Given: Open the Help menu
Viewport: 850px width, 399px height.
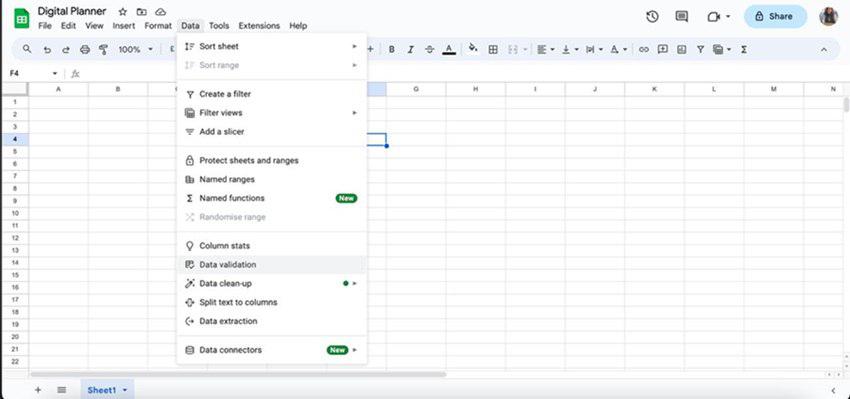Looking at the screenshot, I should click(298, 25).
